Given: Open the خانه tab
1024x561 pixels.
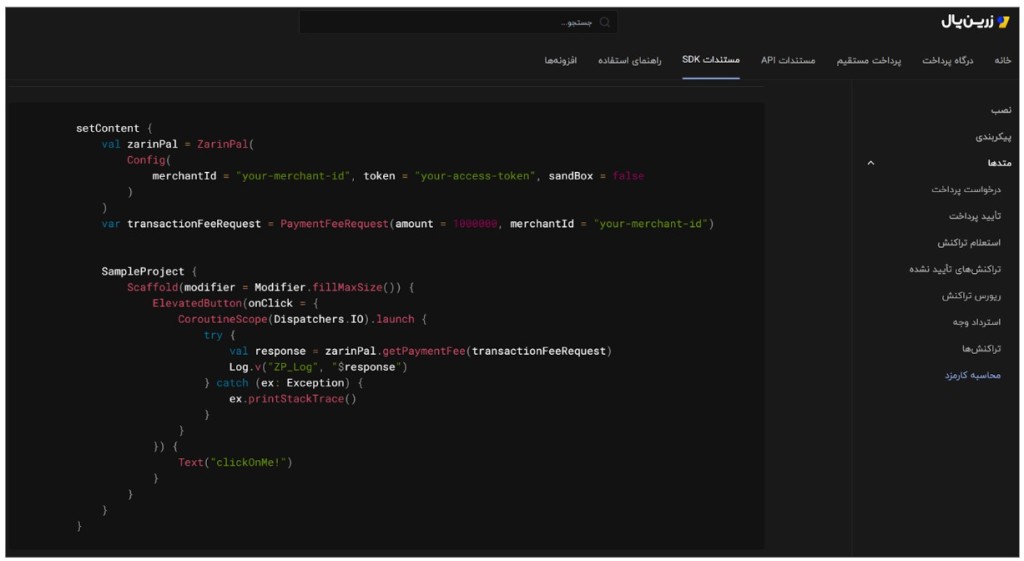Looking at the screenshot, I should click(1002, 60).
